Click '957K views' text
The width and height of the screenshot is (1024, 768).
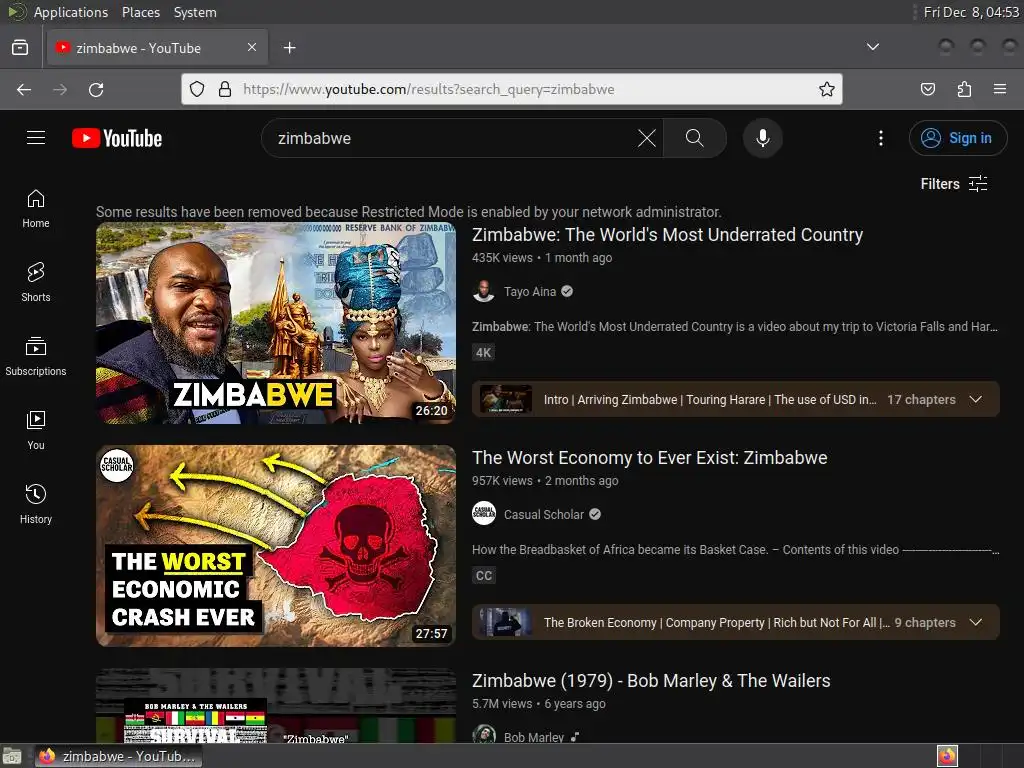point(502,480)
